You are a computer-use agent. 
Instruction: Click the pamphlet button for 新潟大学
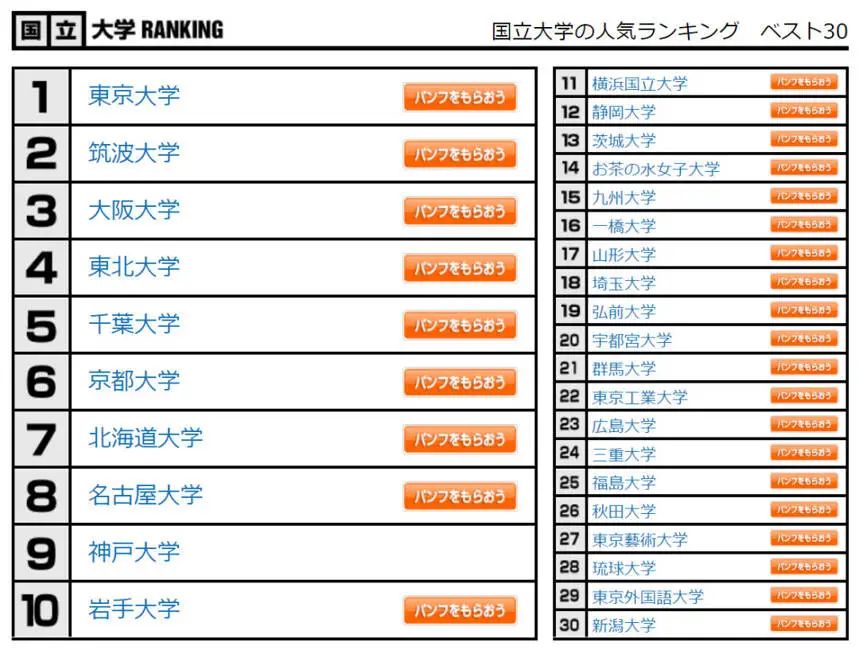click(x=804, y=623)
